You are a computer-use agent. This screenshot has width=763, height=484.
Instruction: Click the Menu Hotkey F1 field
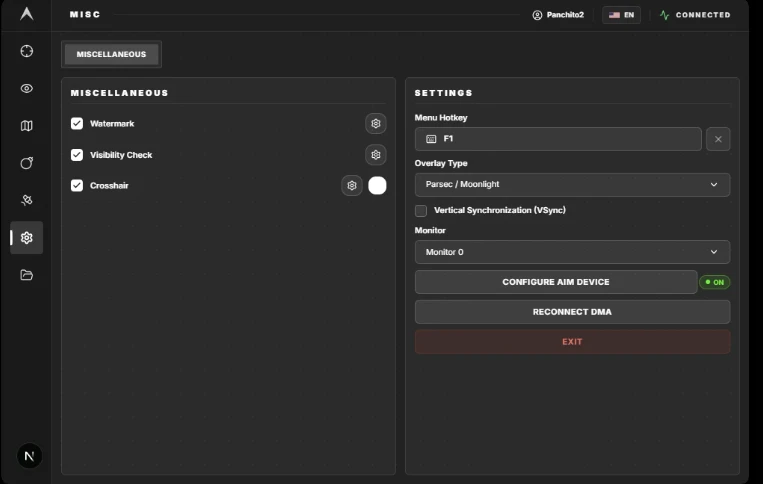558,139
